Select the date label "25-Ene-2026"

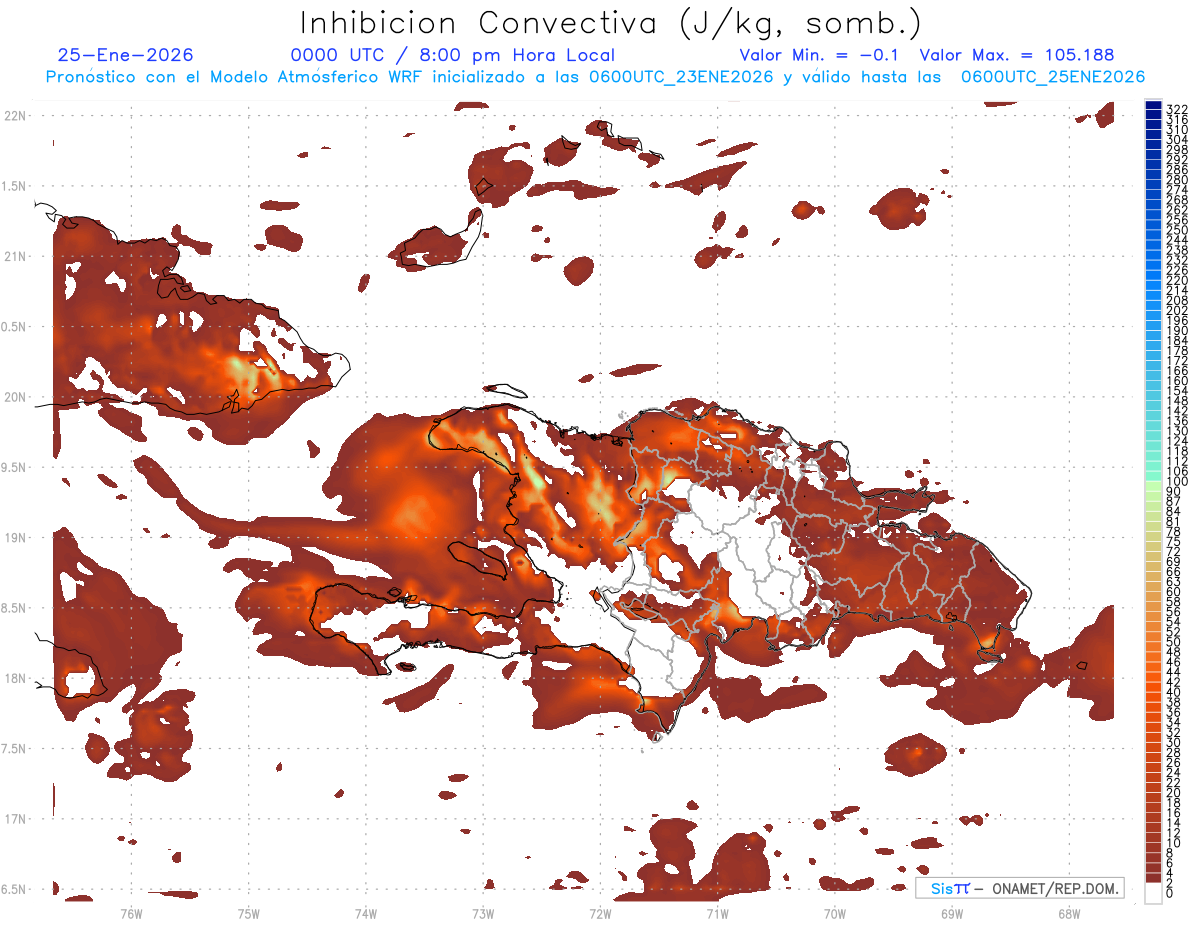(126, 55)
